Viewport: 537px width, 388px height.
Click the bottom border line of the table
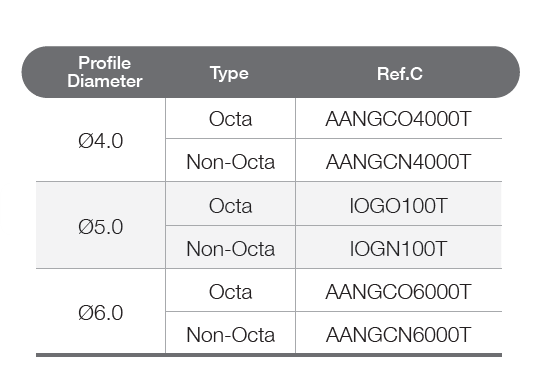[x=269, y=355]
